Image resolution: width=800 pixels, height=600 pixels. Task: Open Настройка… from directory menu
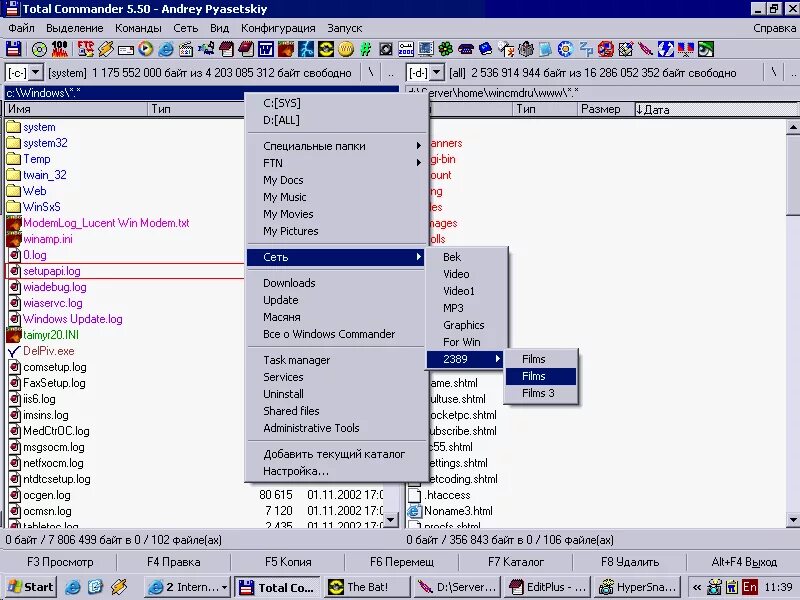336,471
